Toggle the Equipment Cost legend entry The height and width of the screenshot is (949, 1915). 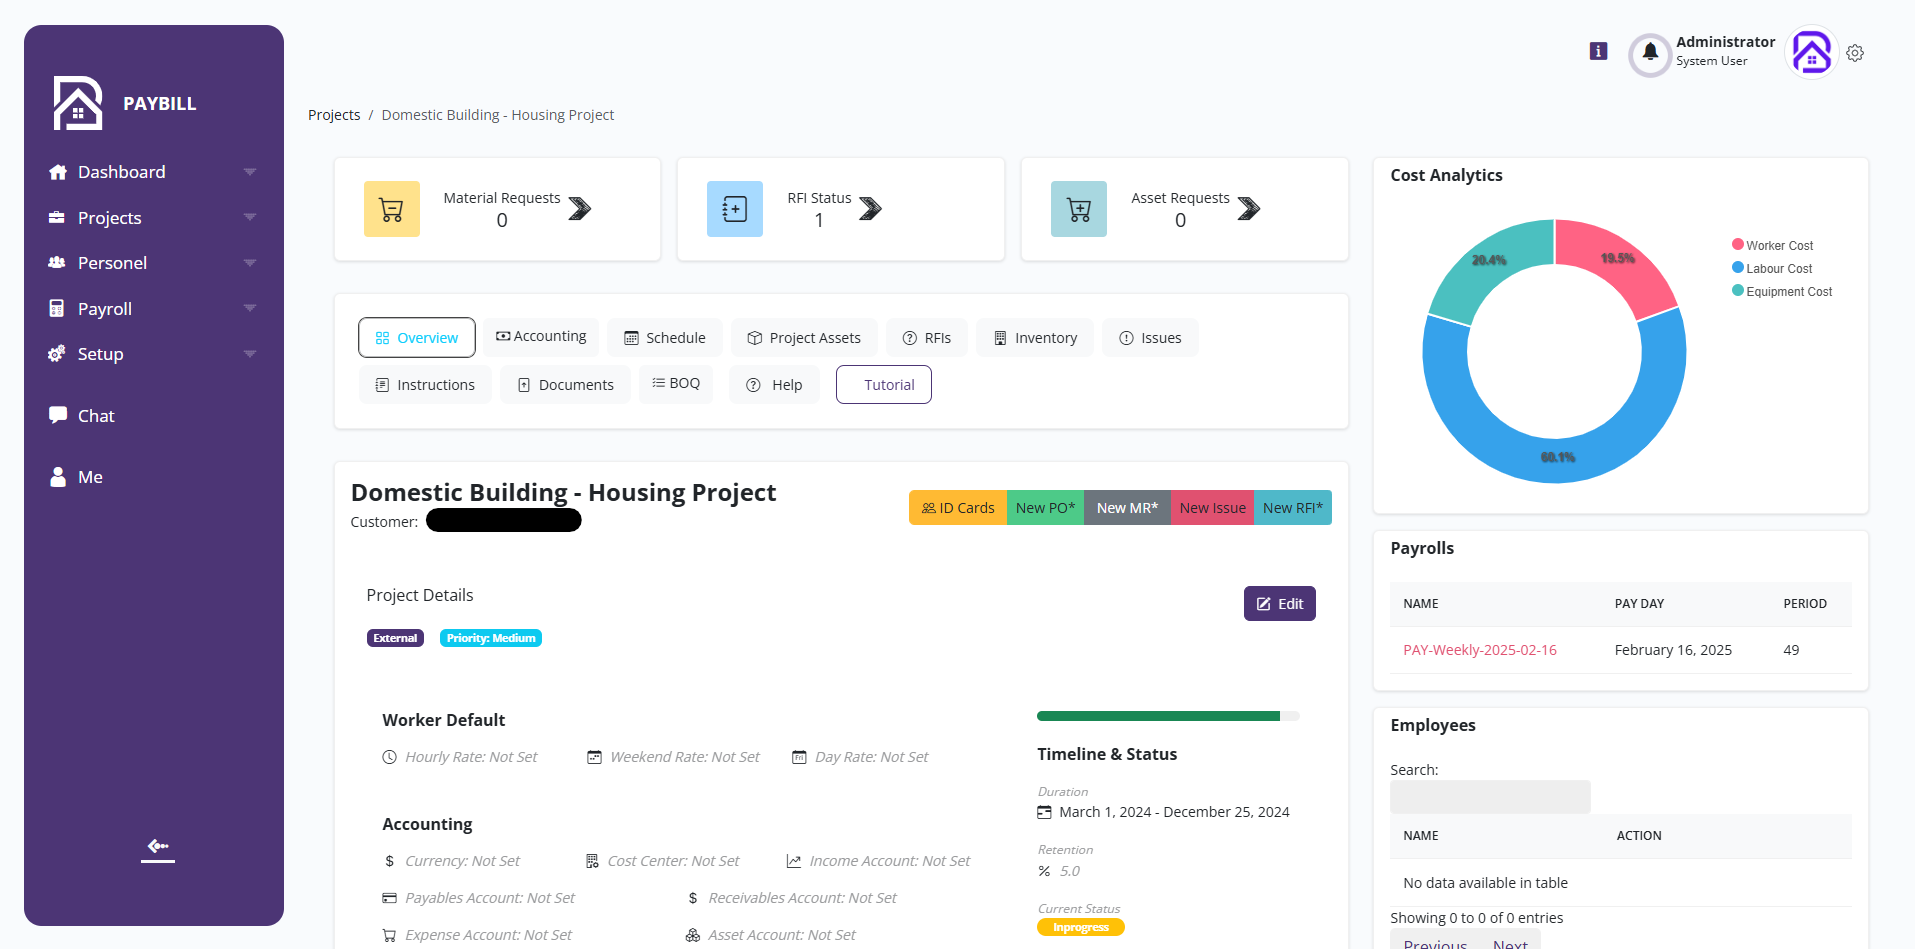(1781, 291)
